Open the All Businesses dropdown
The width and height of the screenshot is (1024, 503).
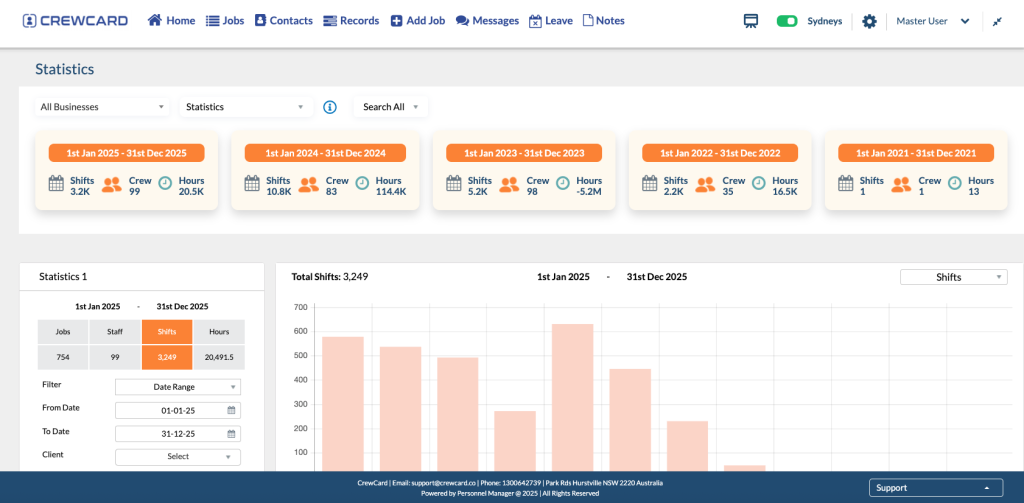coord(103,107)
